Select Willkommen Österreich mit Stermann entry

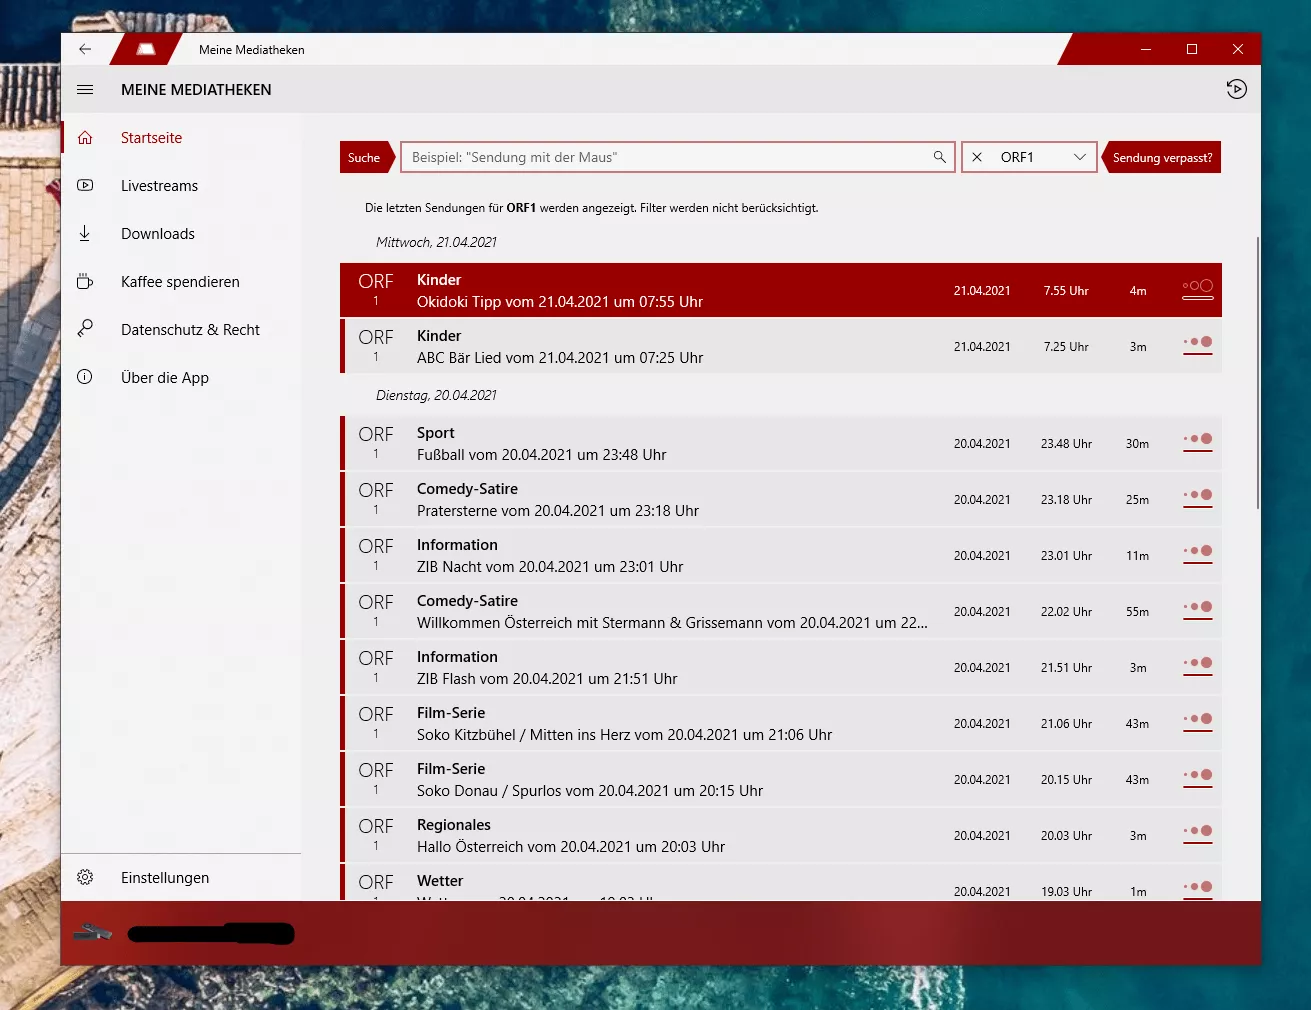[781, 611]
